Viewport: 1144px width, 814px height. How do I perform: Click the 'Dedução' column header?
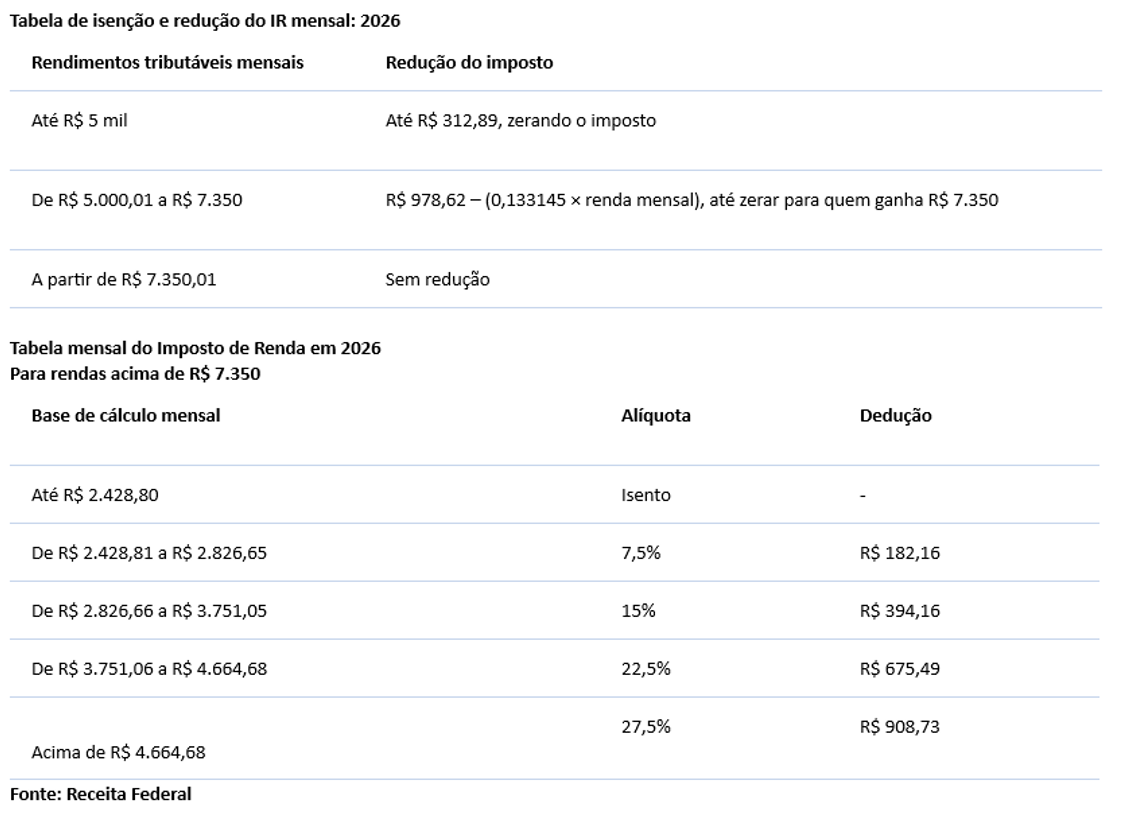895,416
